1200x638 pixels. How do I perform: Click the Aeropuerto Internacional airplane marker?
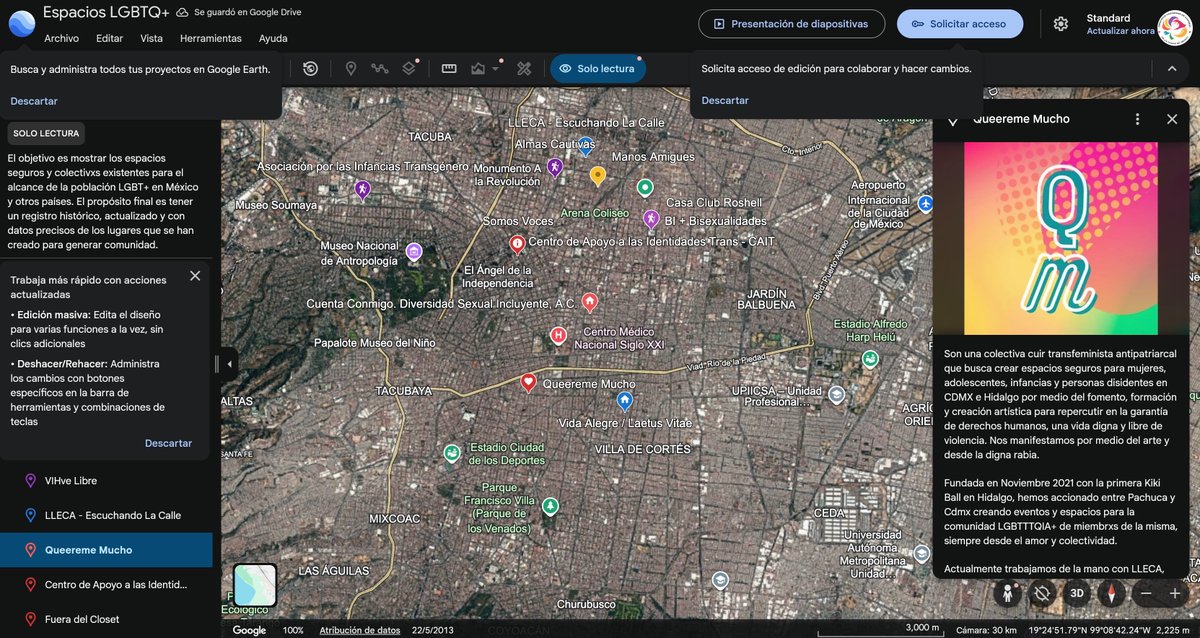[926, 204]
